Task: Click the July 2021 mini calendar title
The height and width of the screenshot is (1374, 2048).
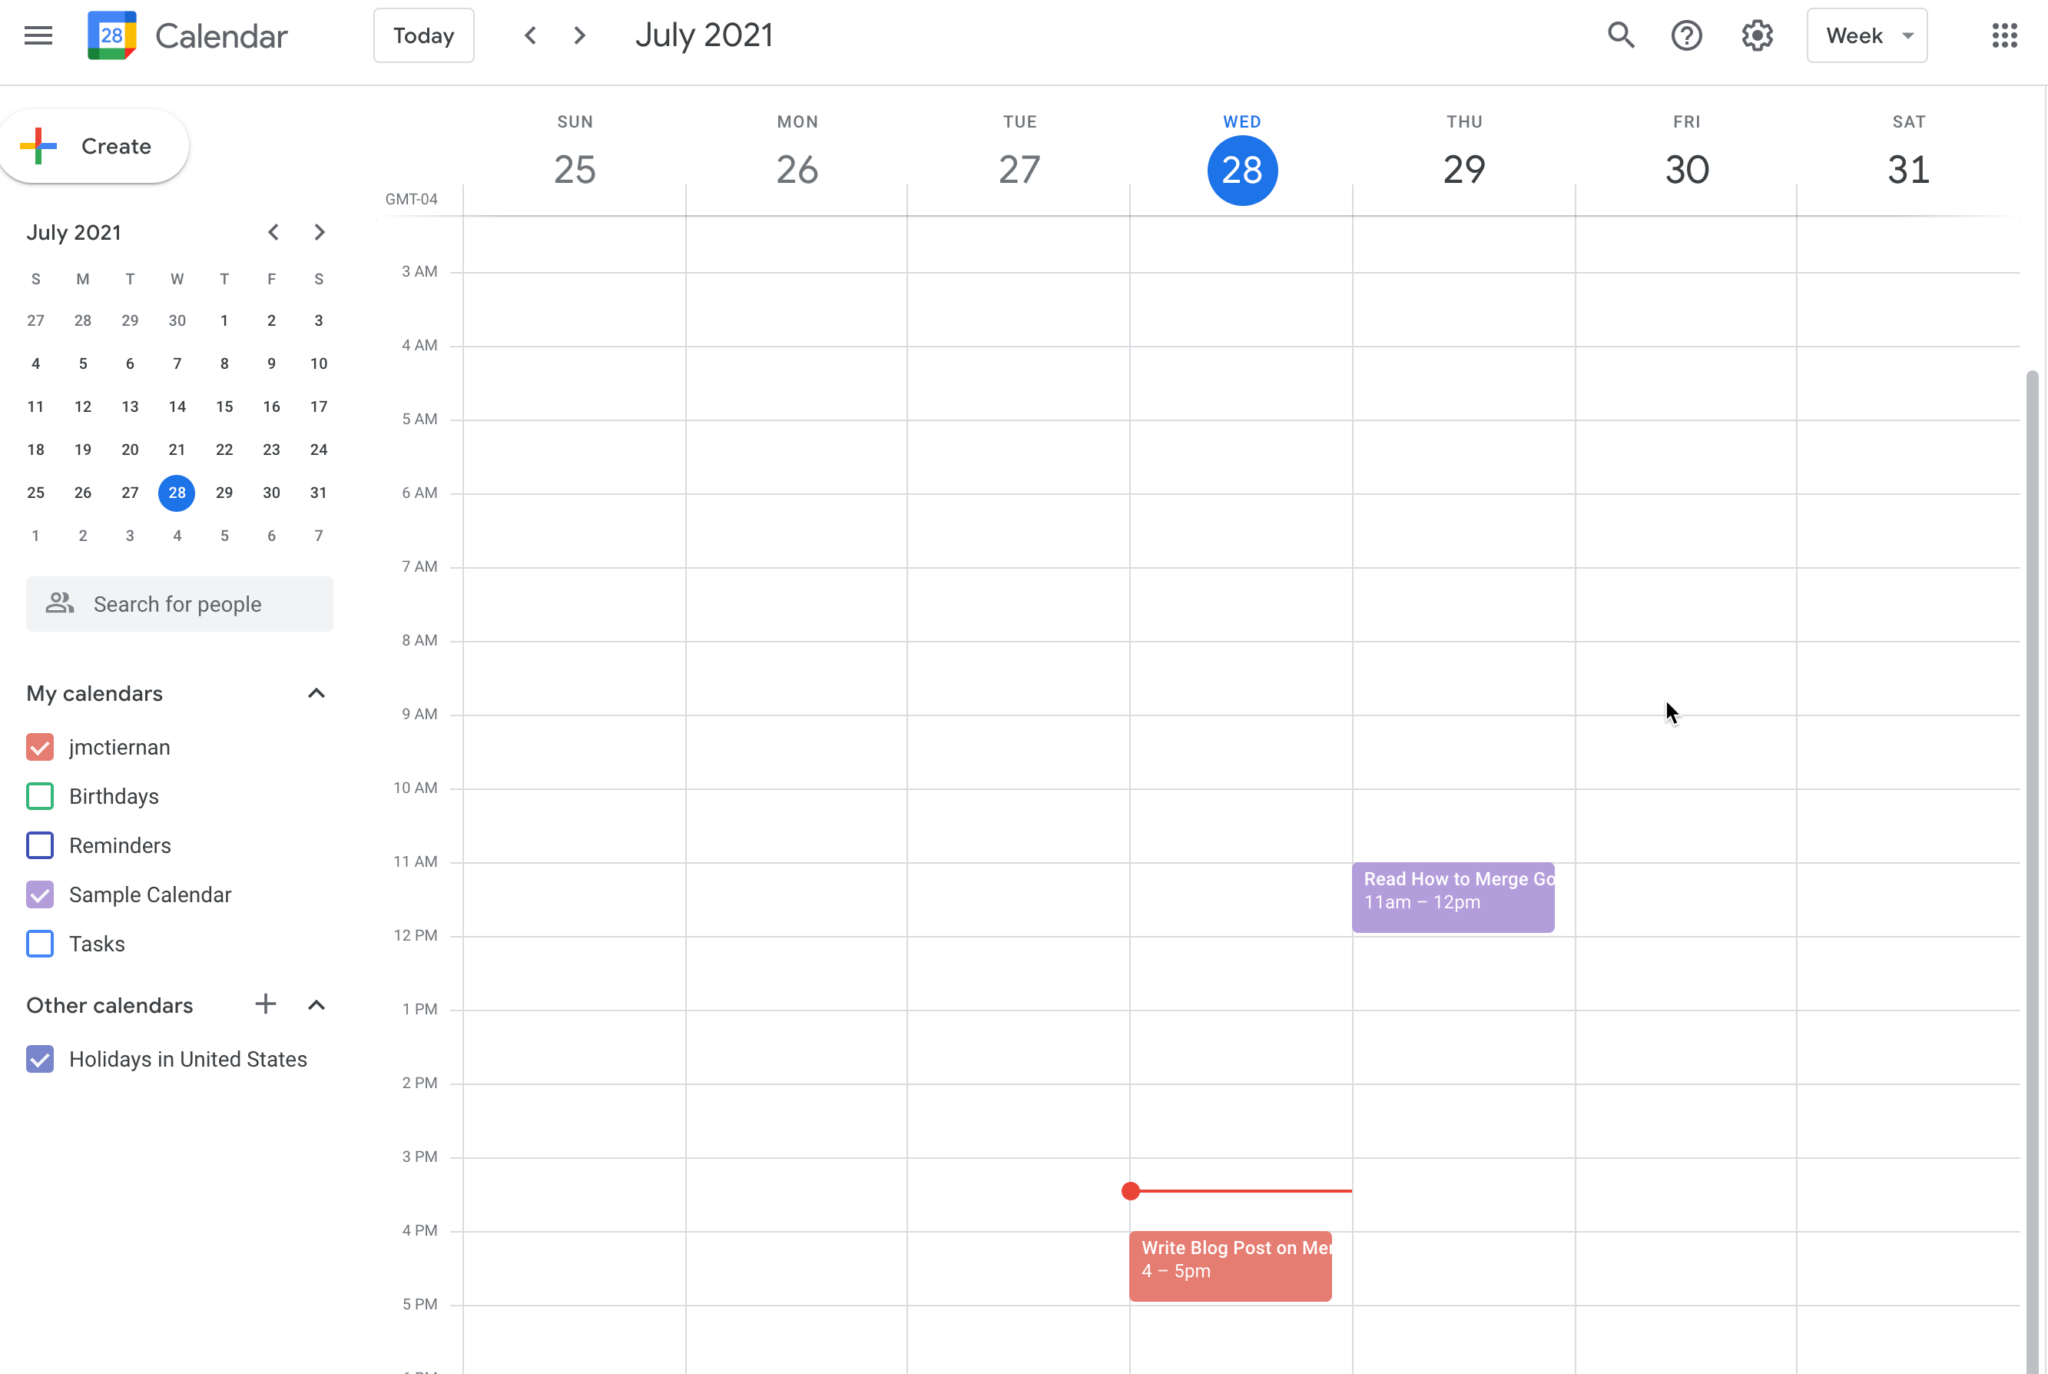Action: [x=74, y=232]
